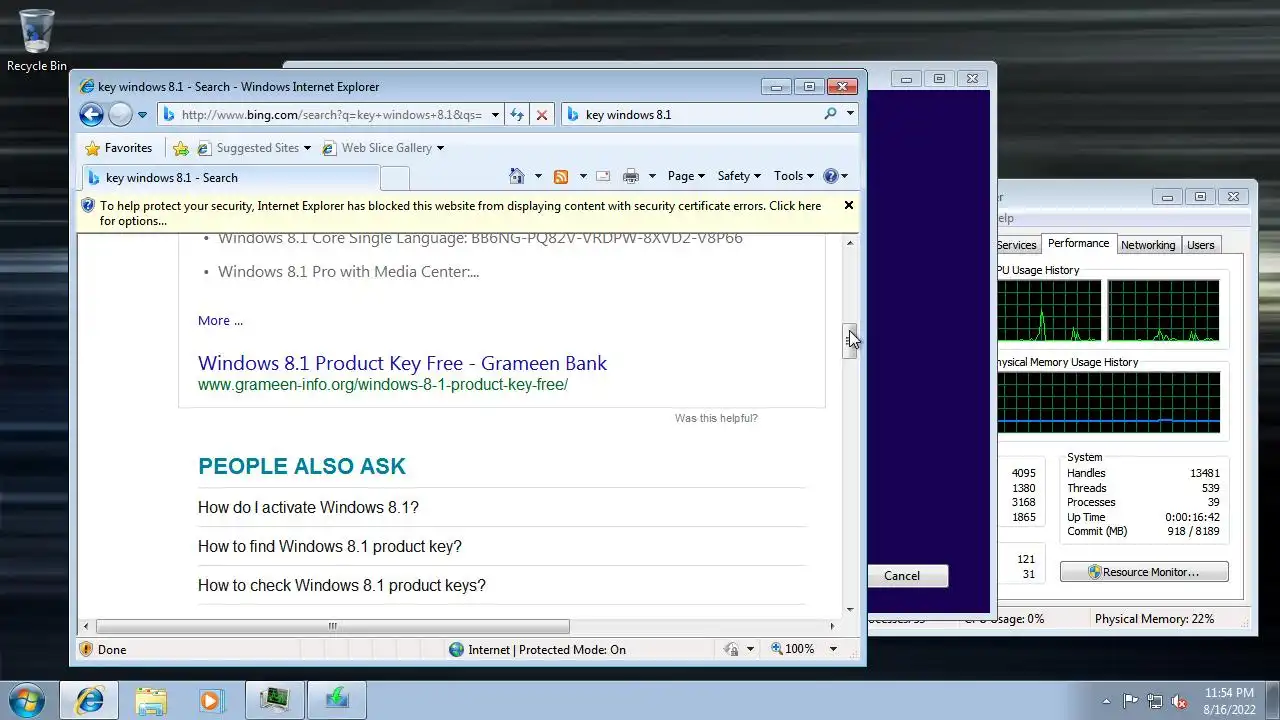Screen dimensions: 1280x720
Task: Open the recent pages dropdown arrow
Action: pyautogui.click(x=142, y=115)
